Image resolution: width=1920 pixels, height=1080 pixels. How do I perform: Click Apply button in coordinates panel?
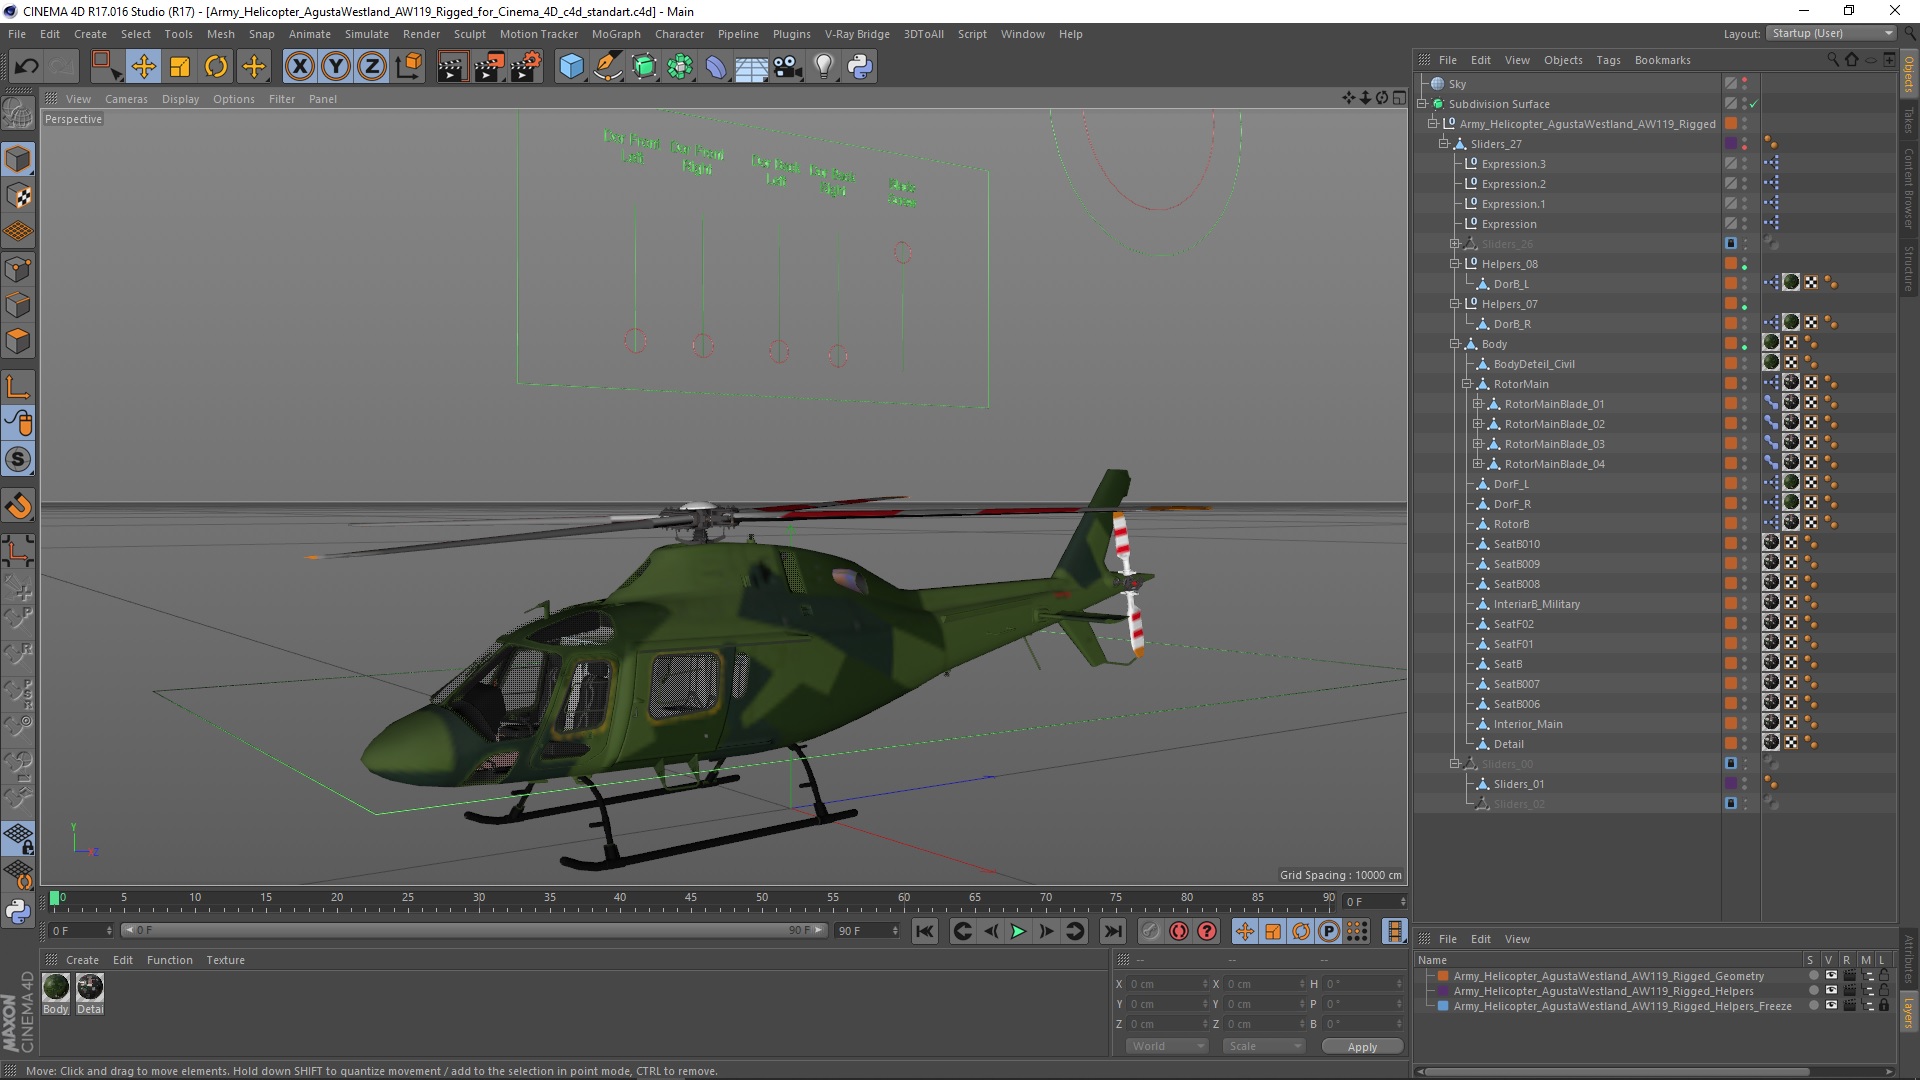pos(1362,1046)
